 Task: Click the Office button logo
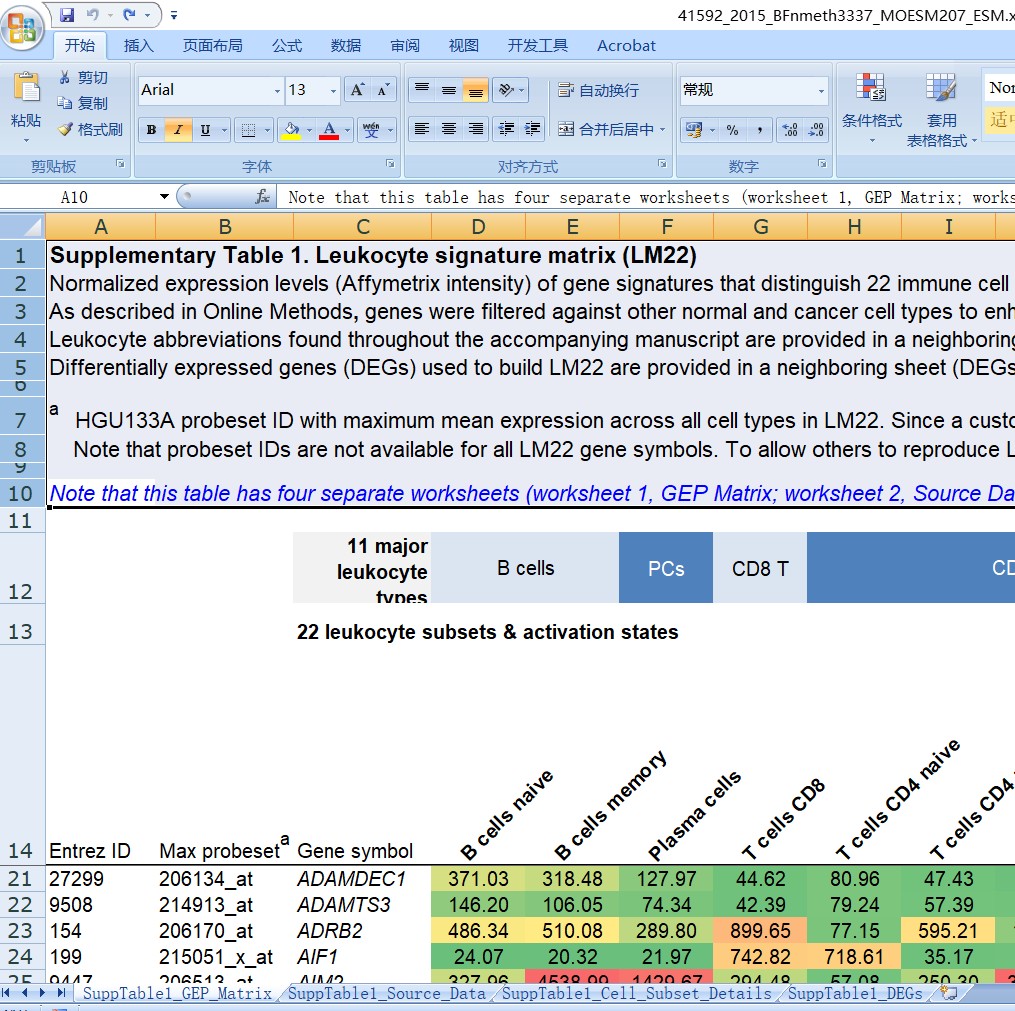pyautogui.click(x=22, y=28)
